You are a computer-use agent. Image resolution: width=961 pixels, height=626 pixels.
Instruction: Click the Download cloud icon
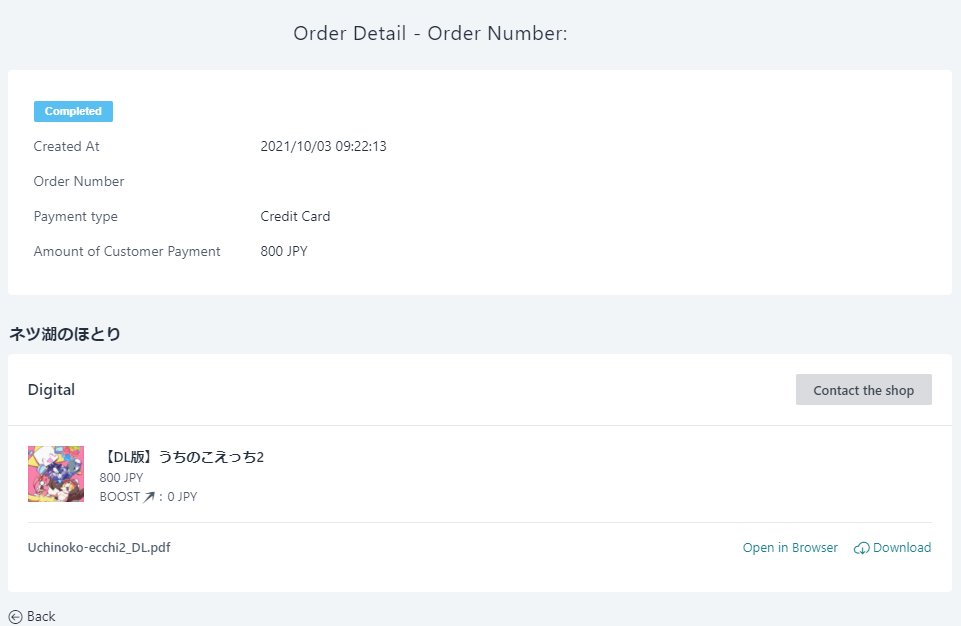861,548
